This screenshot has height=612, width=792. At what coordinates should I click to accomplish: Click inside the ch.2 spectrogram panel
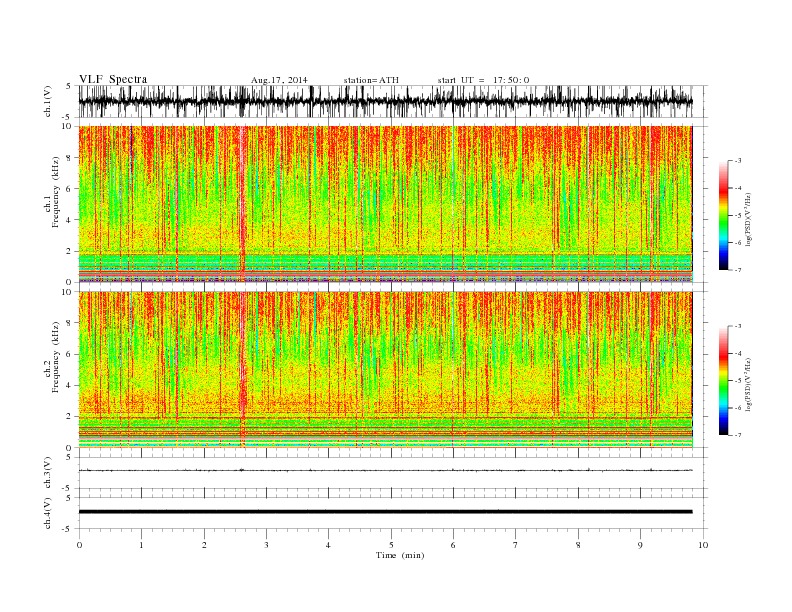(385, 370)
